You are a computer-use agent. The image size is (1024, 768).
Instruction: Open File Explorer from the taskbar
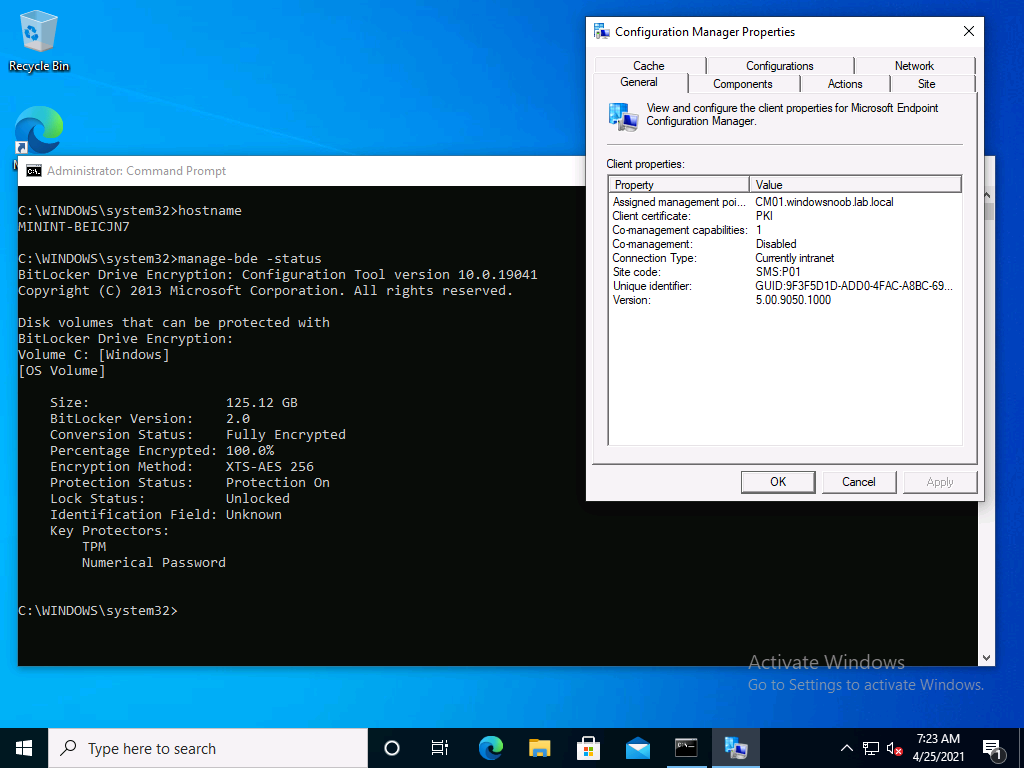(539, 748)
